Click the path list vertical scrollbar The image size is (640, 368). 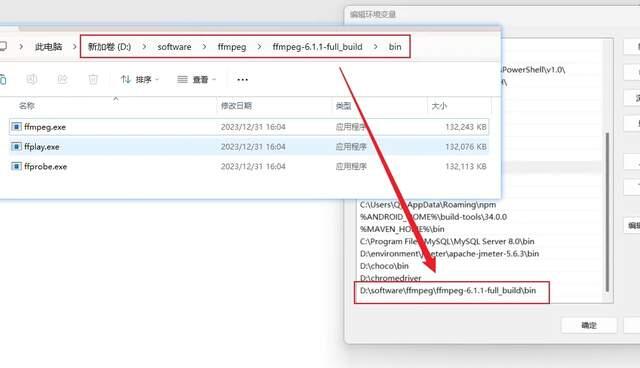coord(607,212)
